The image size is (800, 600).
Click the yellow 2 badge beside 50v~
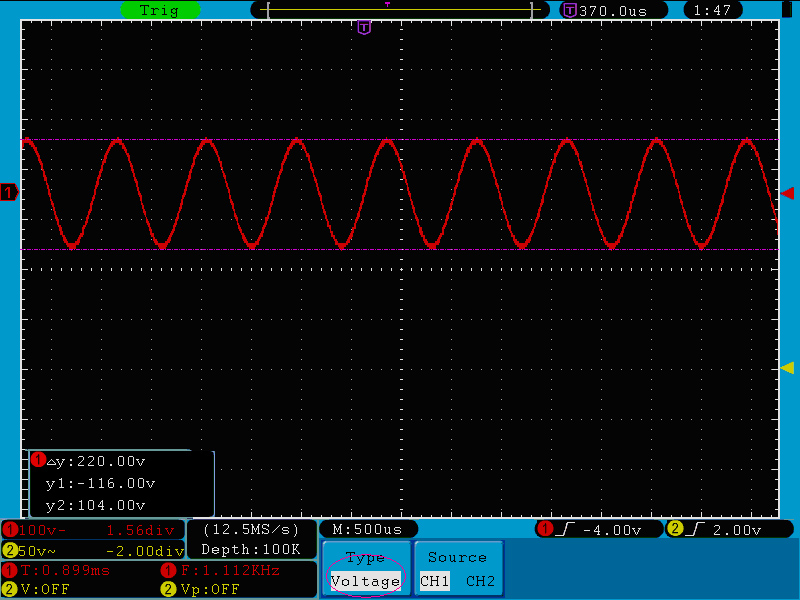coord(9,551)
